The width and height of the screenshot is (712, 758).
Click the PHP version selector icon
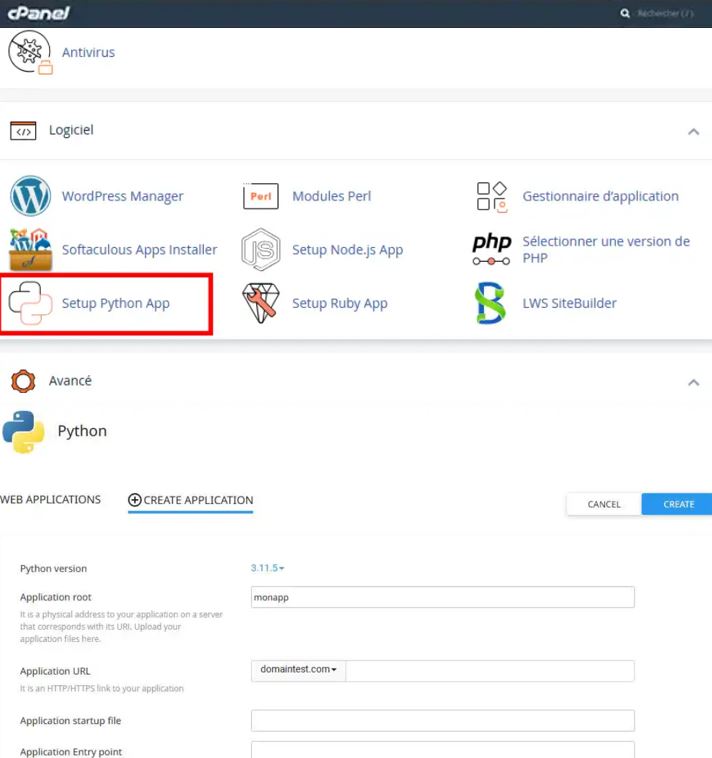(x=492, y=249)
